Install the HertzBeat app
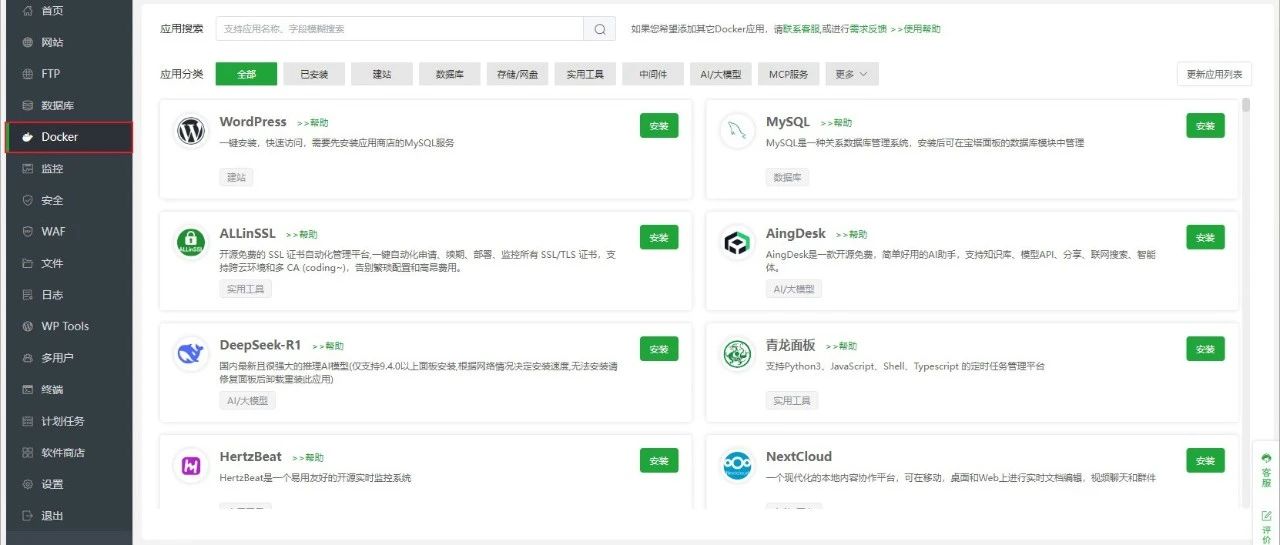This screenshot has height=545, width=1280. [x=659, y=460]
